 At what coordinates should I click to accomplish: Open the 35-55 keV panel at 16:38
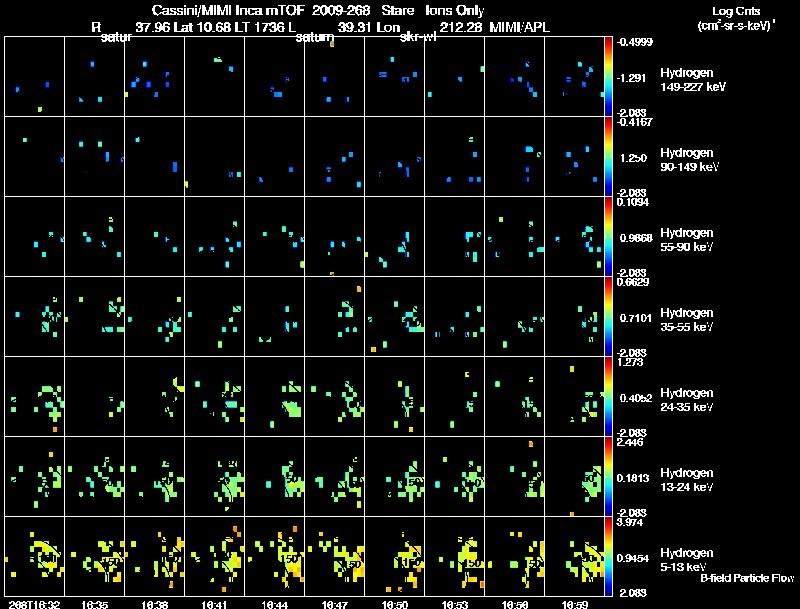[155, 317]
